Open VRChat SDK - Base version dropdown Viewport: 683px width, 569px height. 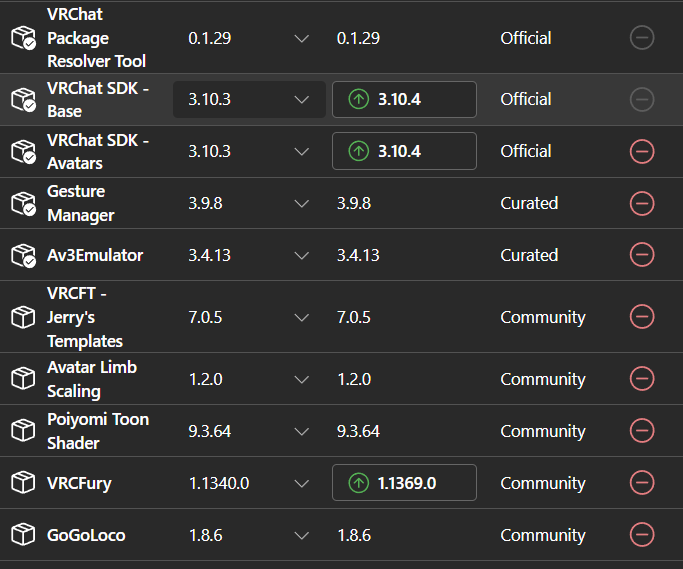tap(249, 99)
